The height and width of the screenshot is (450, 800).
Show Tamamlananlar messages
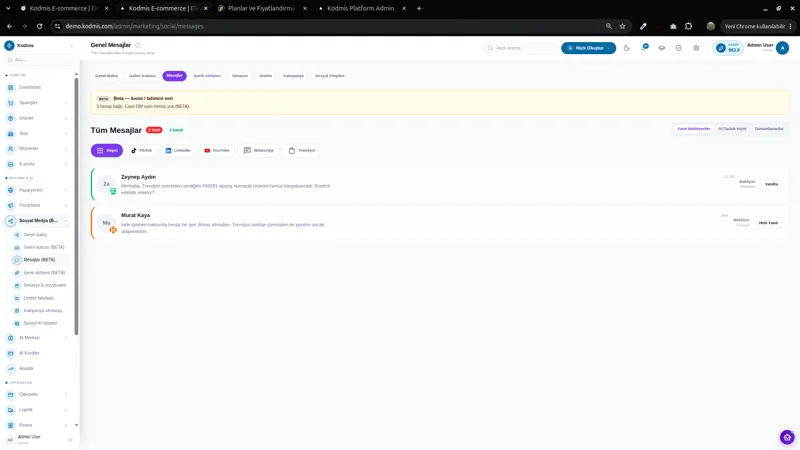pyautogui.click(x=768, y=129)
